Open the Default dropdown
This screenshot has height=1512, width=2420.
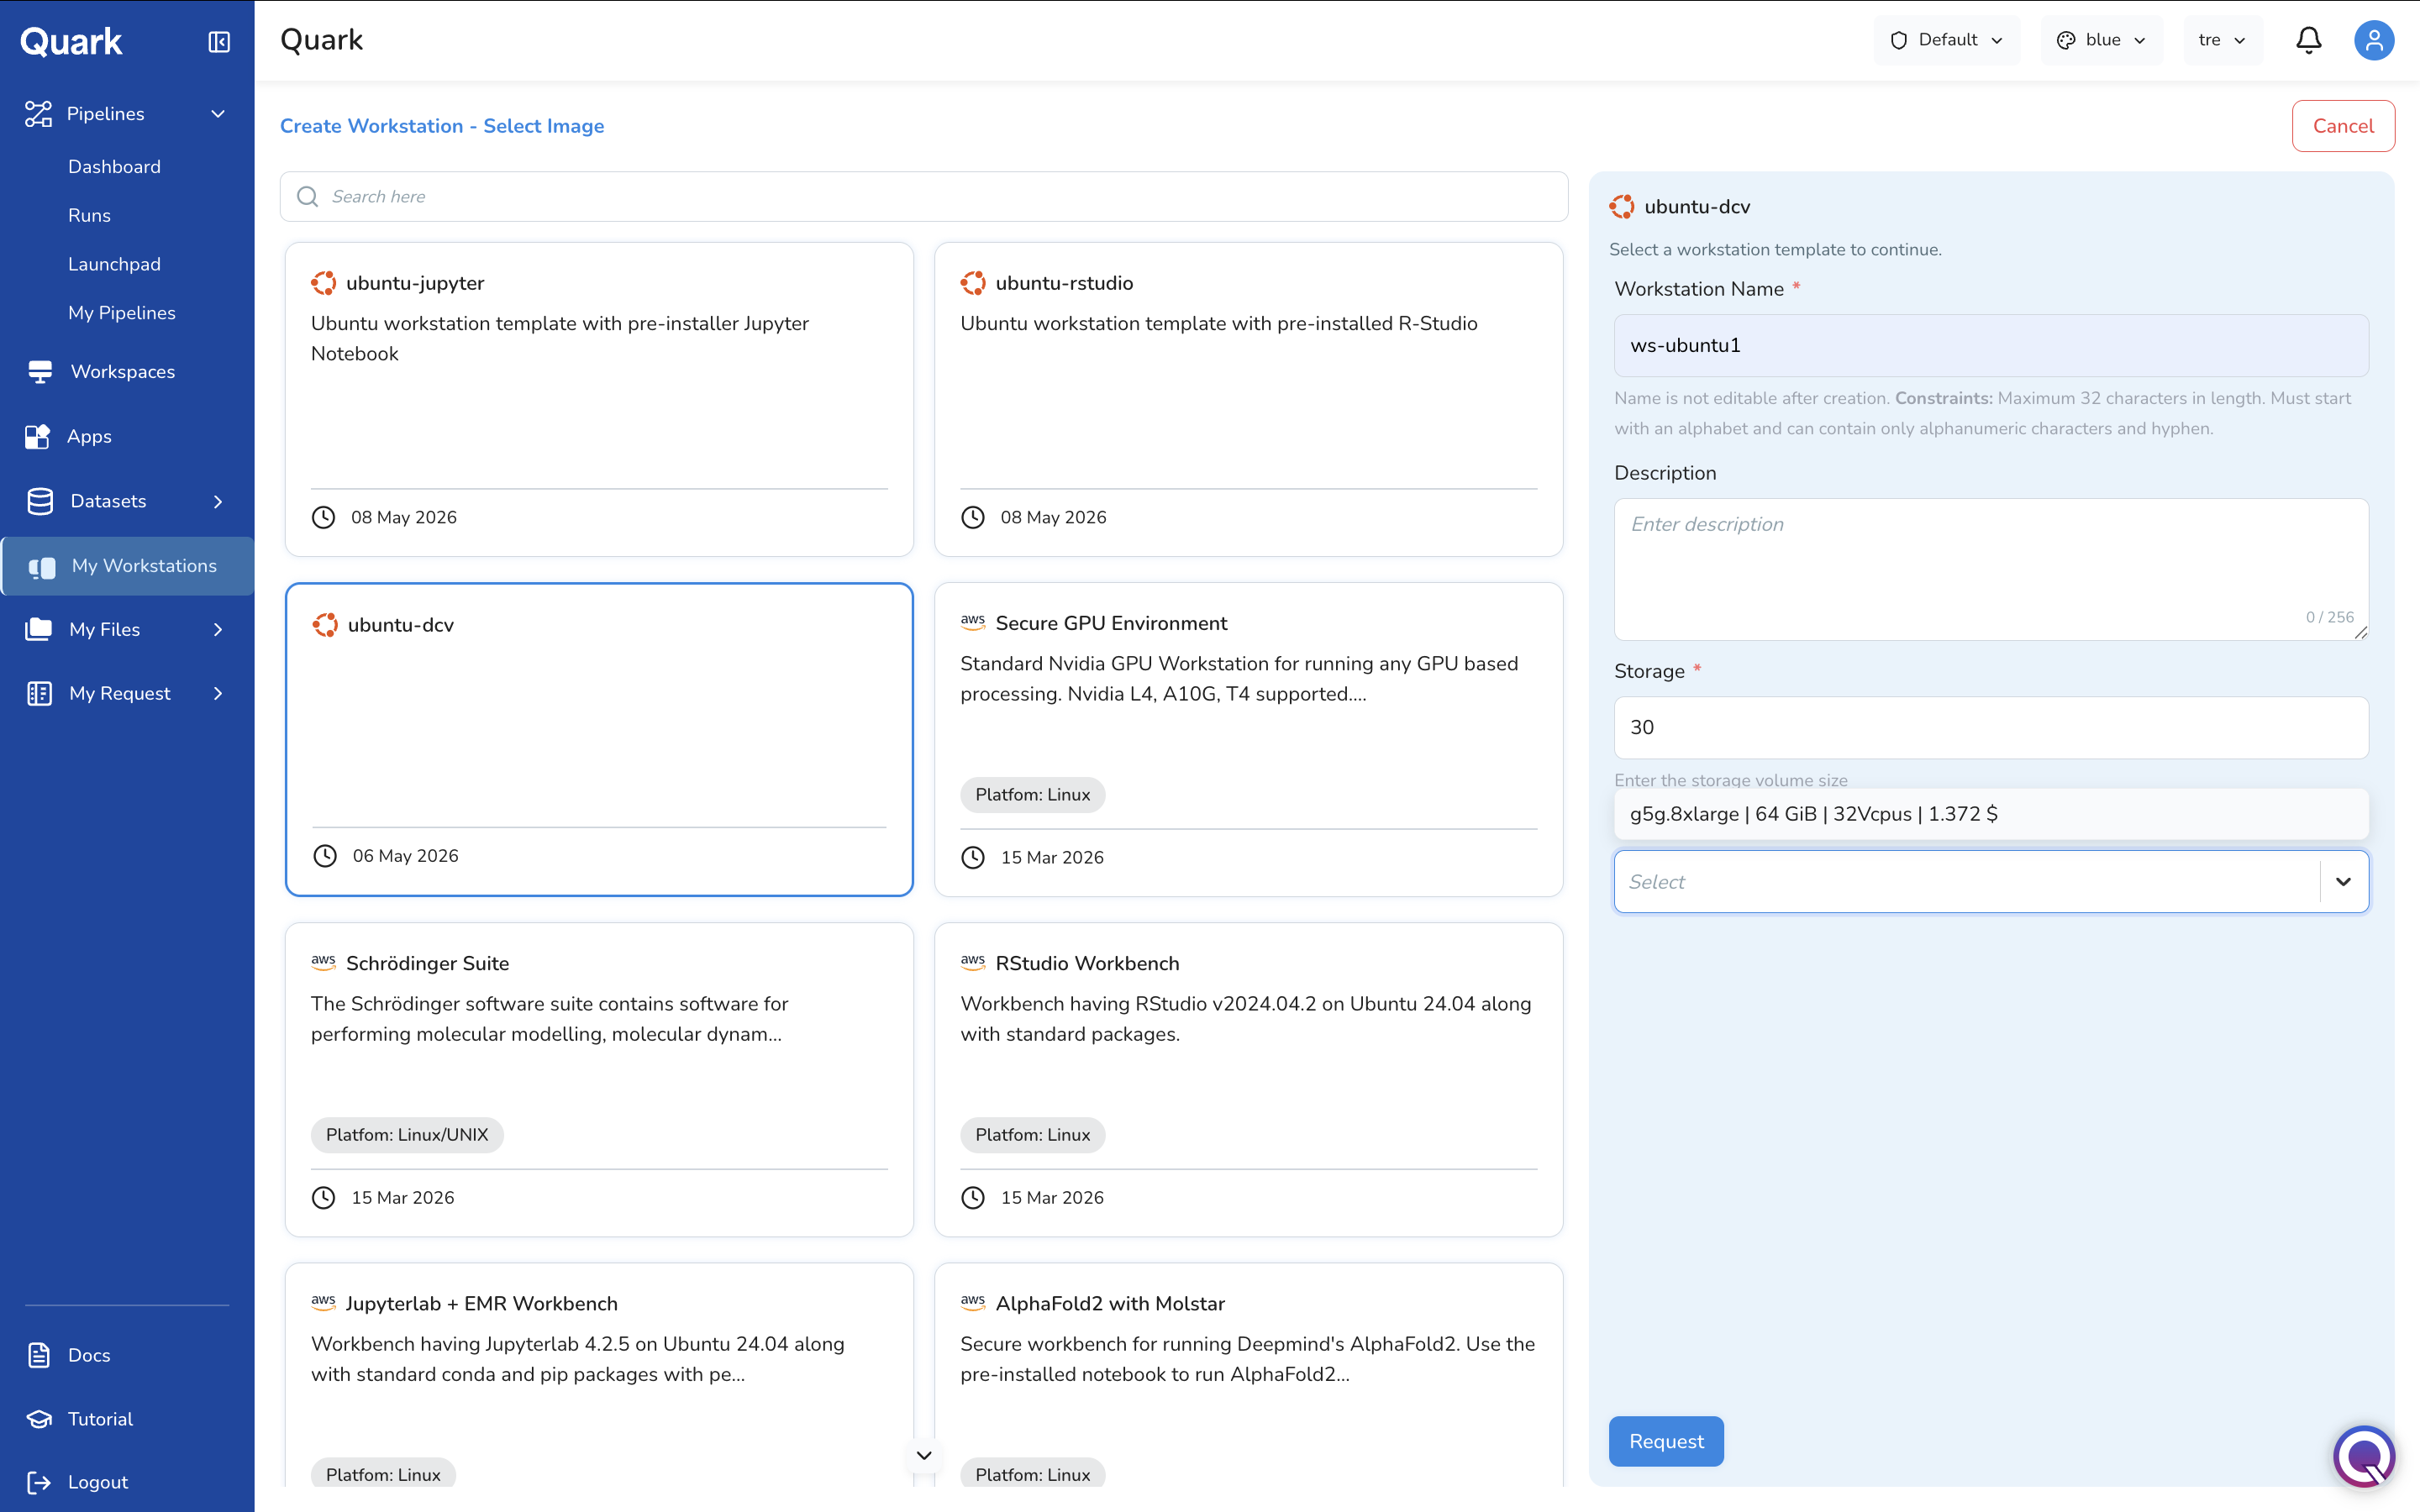(1946, 40)
